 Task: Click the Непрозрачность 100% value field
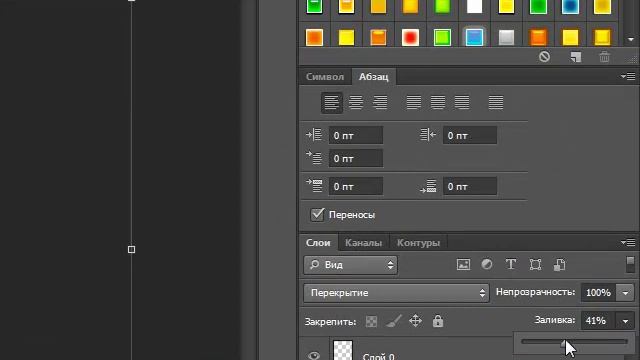point(599,293)
